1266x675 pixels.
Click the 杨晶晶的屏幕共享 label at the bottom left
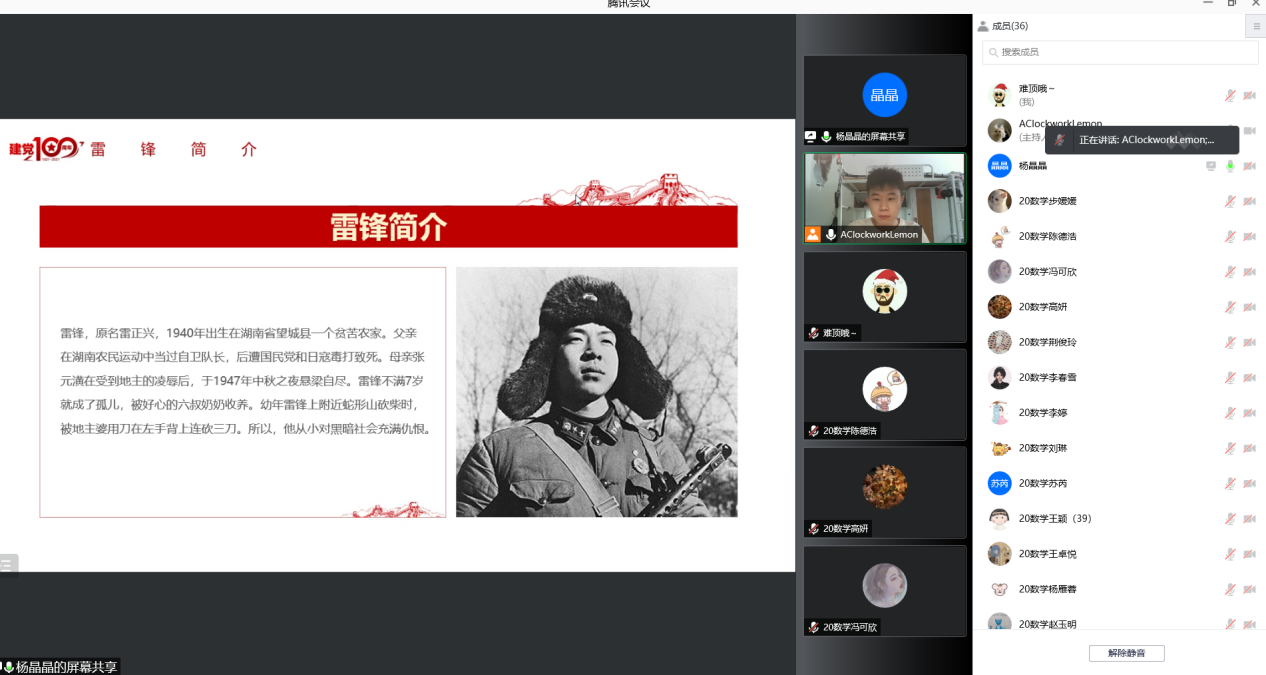pyautogui.click(x=65, y=667)
